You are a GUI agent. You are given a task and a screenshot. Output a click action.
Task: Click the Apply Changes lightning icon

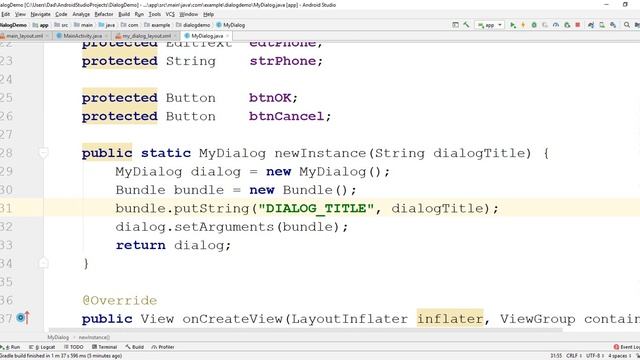[x=523, y=25]
